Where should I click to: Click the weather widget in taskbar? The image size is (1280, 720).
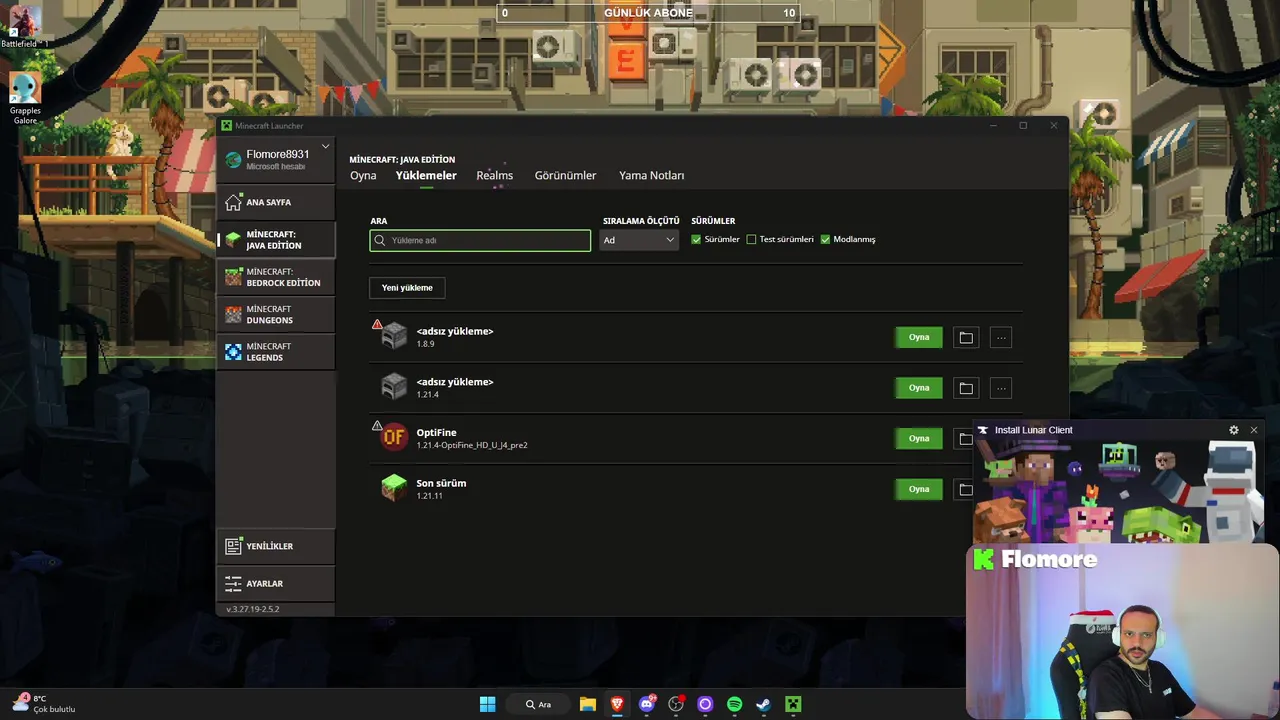[45, 704]
